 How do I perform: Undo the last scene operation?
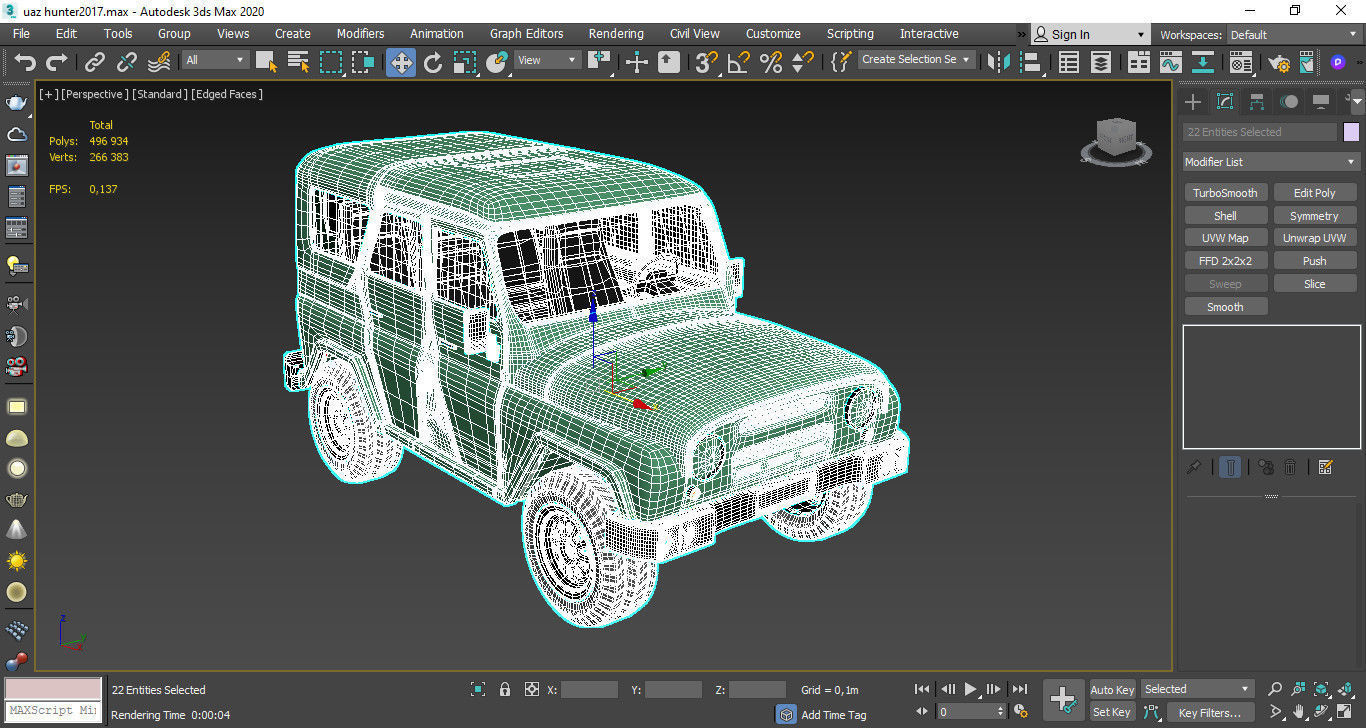pyautogui.click(x=25, y=62)
